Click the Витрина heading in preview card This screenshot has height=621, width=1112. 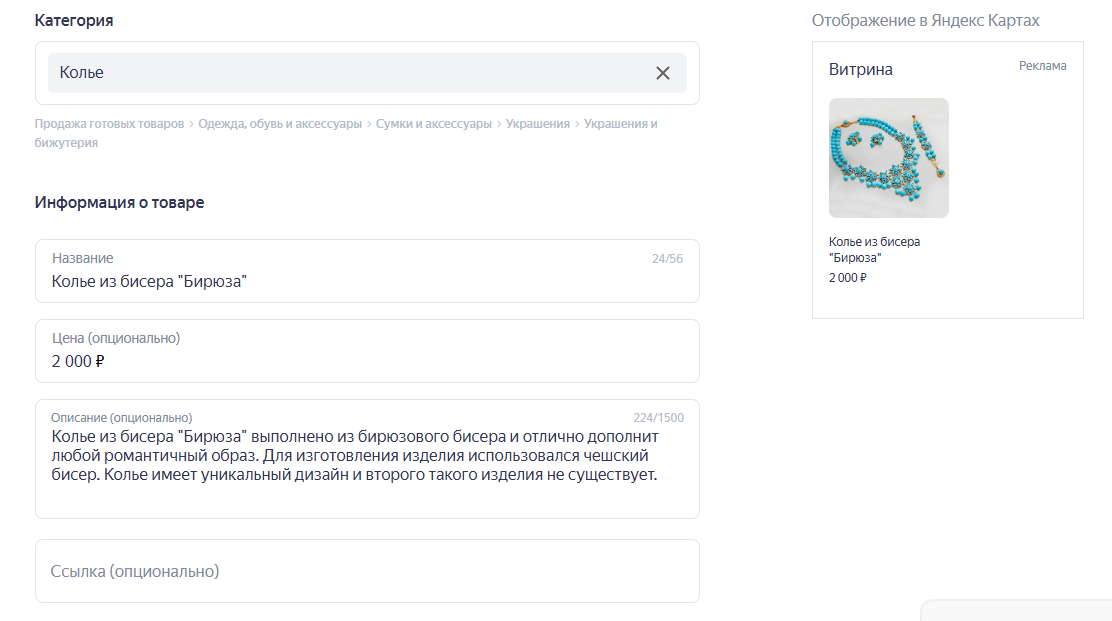860,70
